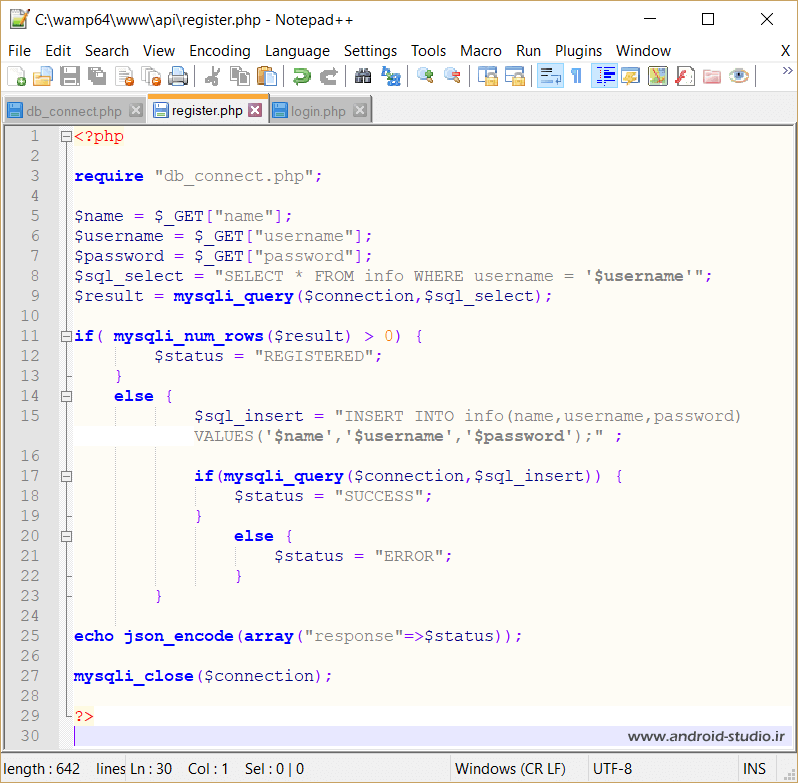Click the UTF-8 encoding status field

click(662, 768)
